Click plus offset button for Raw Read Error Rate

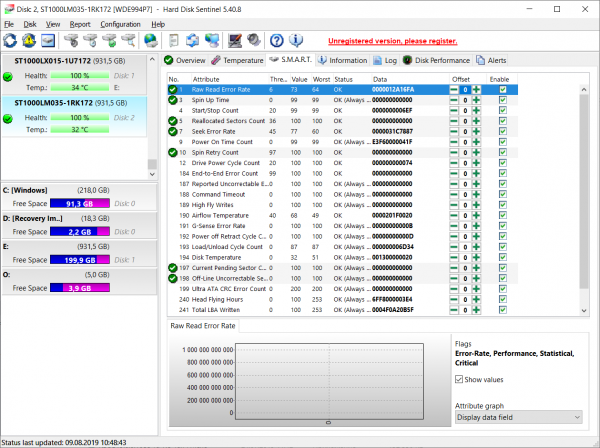coord(476,90)
